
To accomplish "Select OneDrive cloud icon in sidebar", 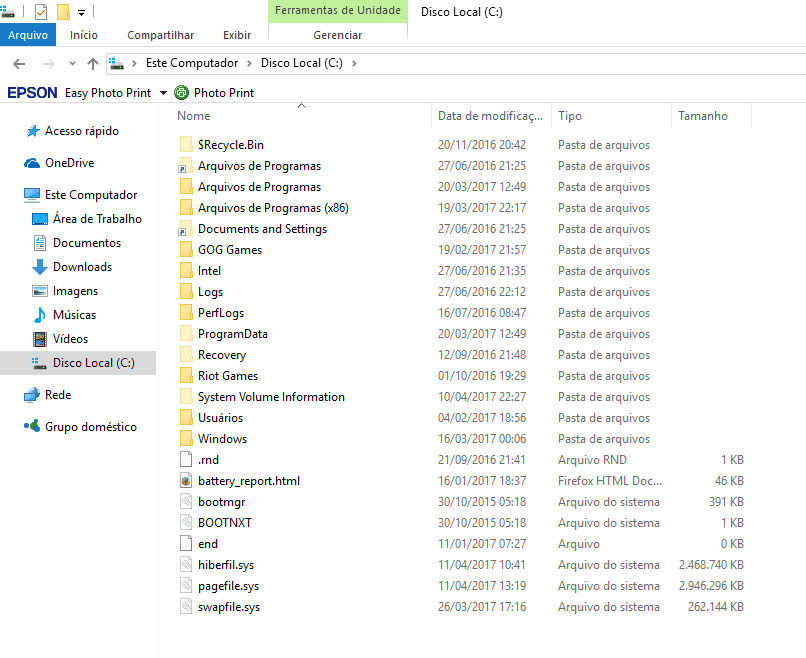I will (32, 163).
